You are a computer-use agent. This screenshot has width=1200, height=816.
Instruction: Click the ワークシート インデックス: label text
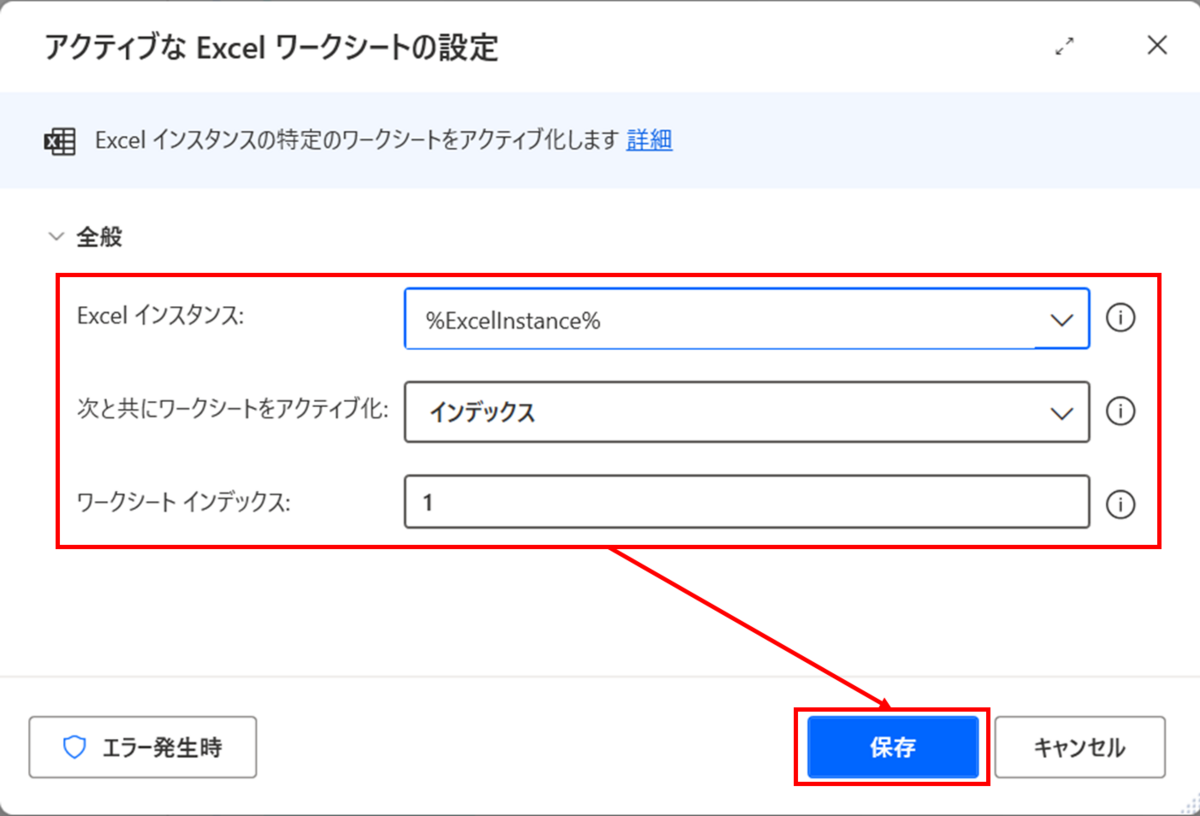point(183,503)
